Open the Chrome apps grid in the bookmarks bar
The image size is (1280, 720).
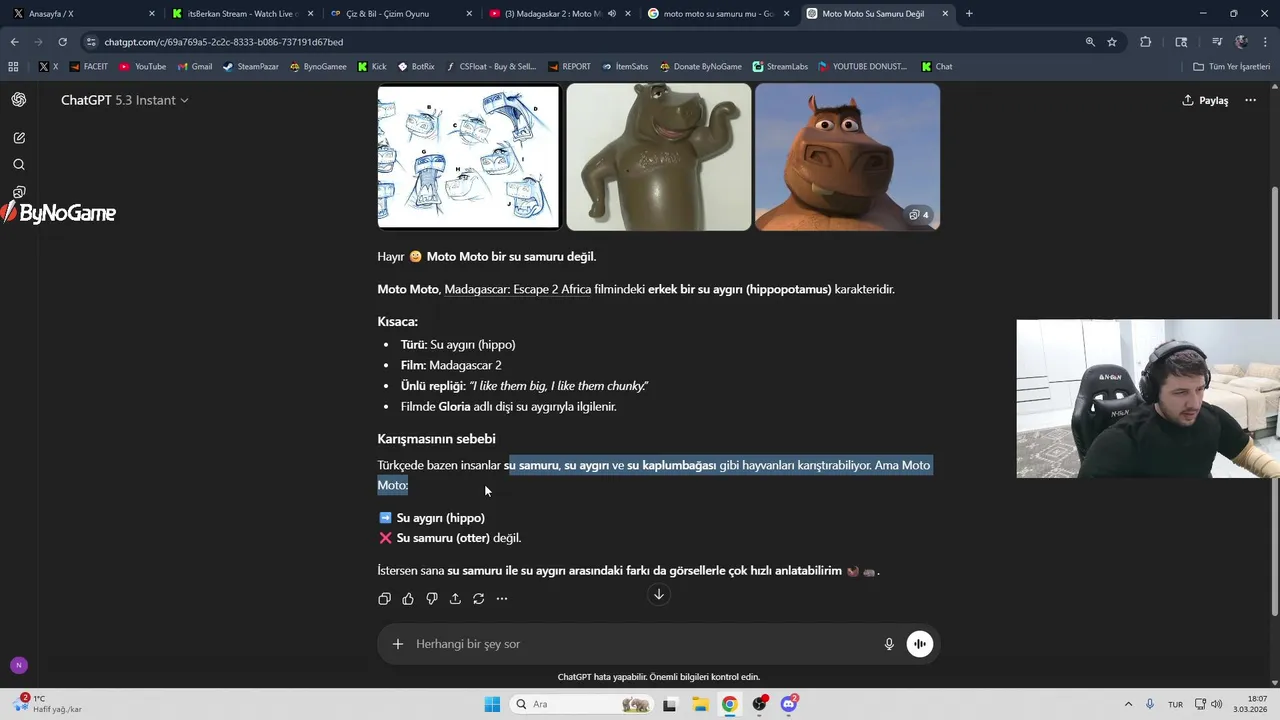point(13,67)
